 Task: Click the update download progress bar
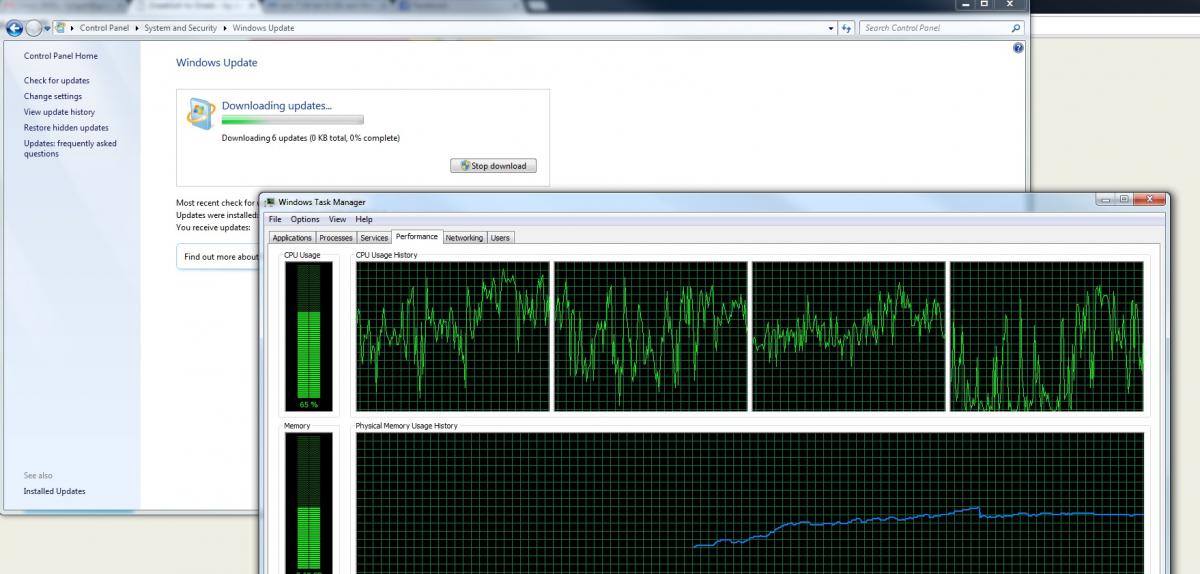click(x=292, y=120)
